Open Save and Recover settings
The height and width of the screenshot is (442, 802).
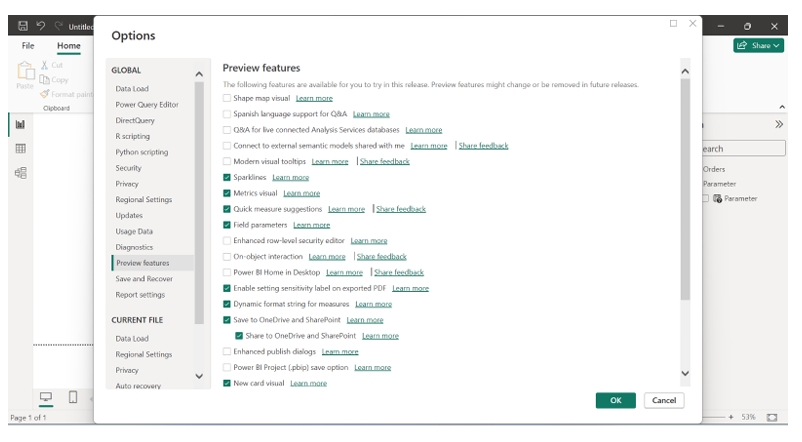pos(144,279)
